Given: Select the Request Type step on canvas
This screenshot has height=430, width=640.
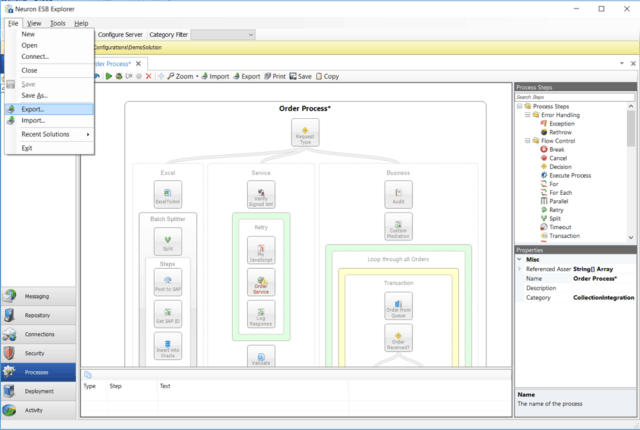Looking at the screenshot, I should [305, 133].
